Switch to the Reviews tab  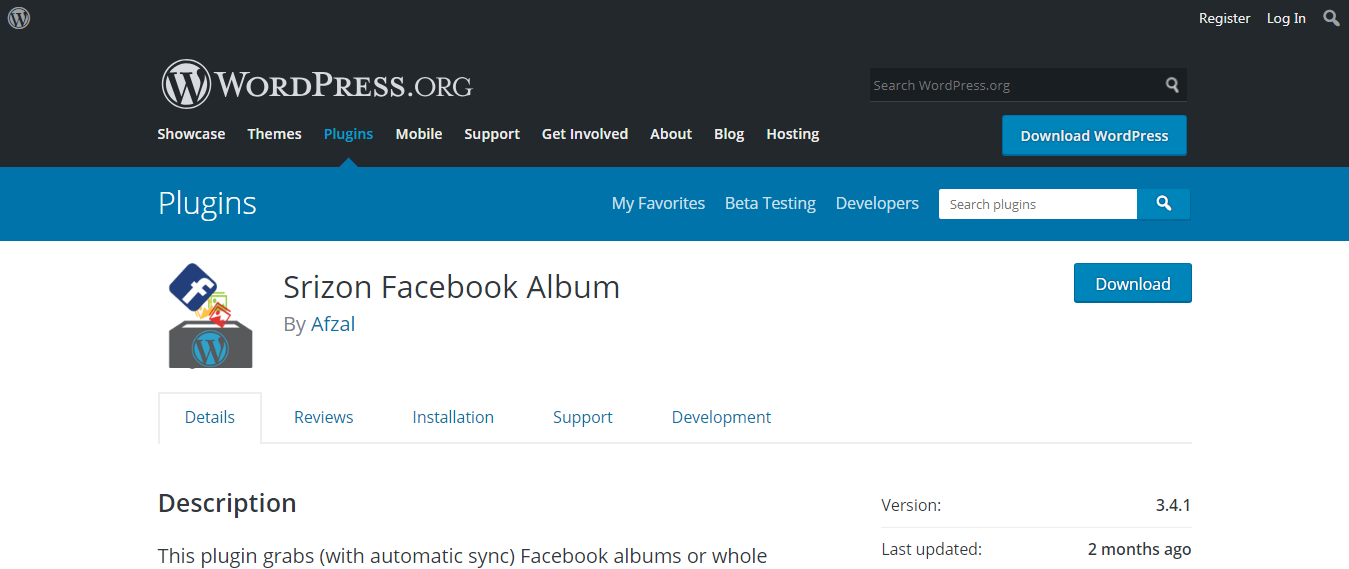point(324,417)
